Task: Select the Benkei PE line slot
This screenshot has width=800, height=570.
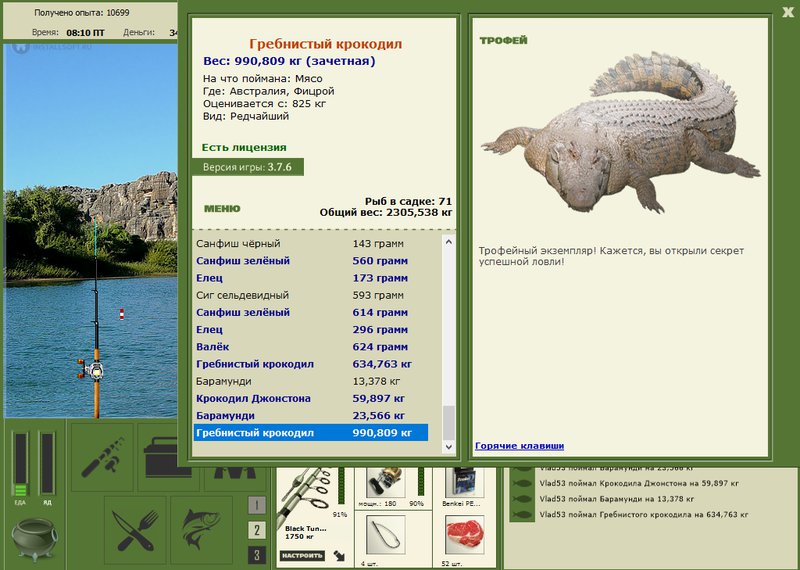Action: [462, 482]
